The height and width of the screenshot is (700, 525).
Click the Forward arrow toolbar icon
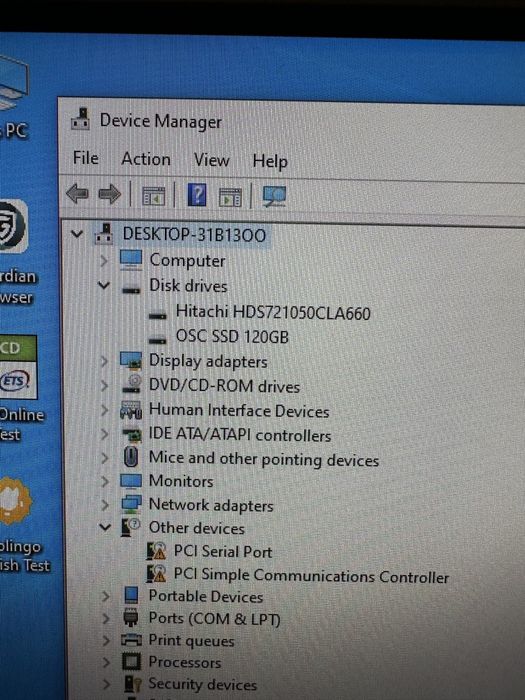click(110, 194)
